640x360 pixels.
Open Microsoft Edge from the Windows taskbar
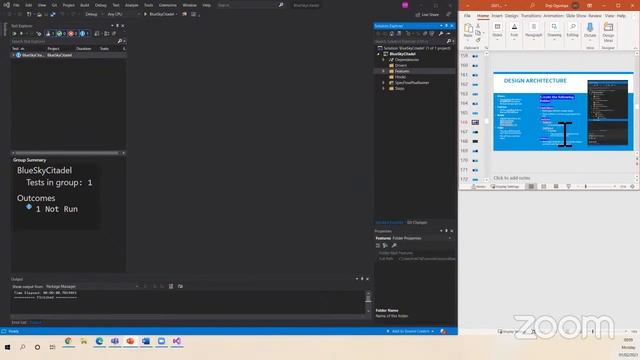point(99,341)
